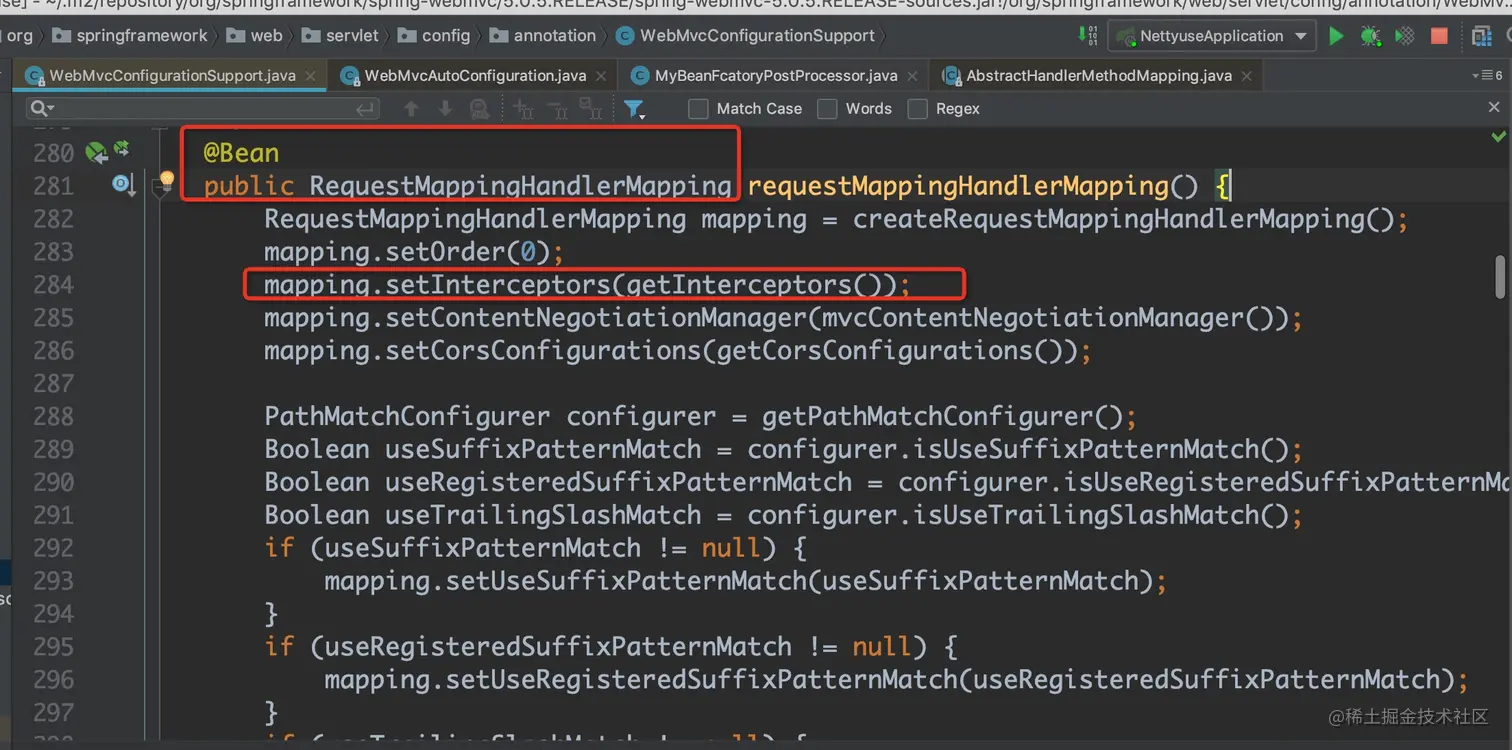Image resolution: width=1512 pixels, height=750 pixels.
Task: Click createRequestMappingHandlerMapping() call
Action: 1123,219
